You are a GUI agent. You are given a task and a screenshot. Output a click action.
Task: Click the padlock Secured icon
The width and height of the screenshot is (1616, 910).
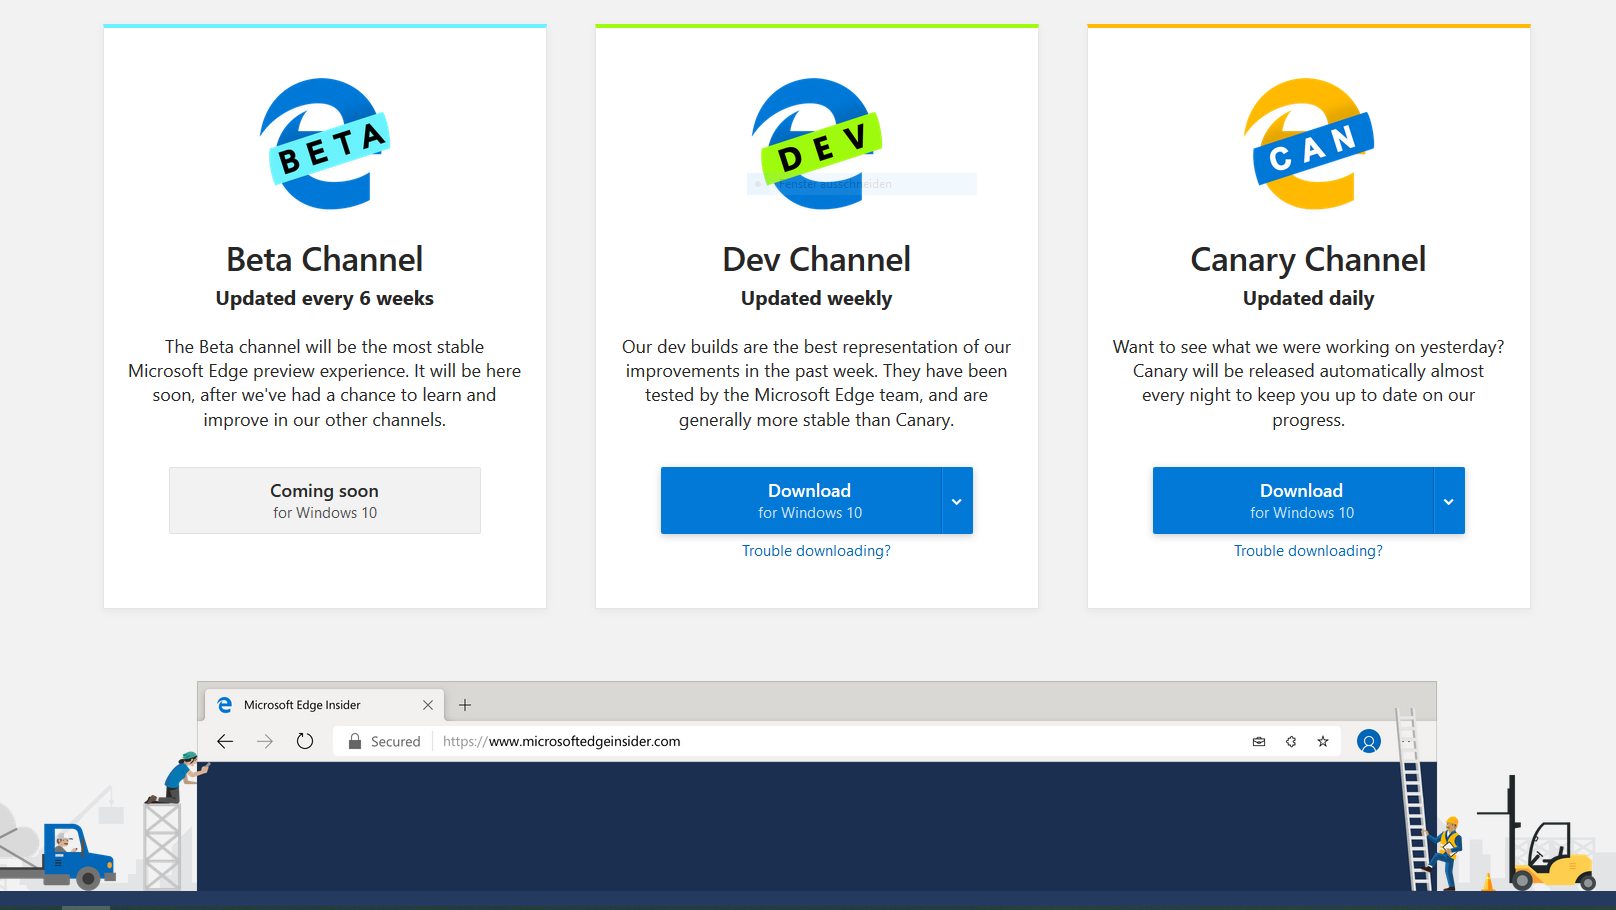pyautogui.click(x=354, y=741)
